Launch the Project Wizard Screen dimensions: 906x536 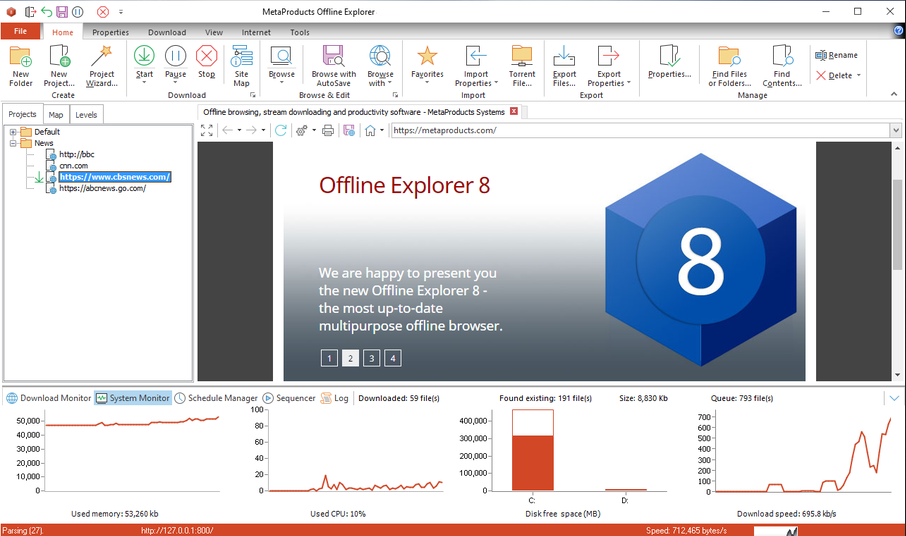point(102,57)
